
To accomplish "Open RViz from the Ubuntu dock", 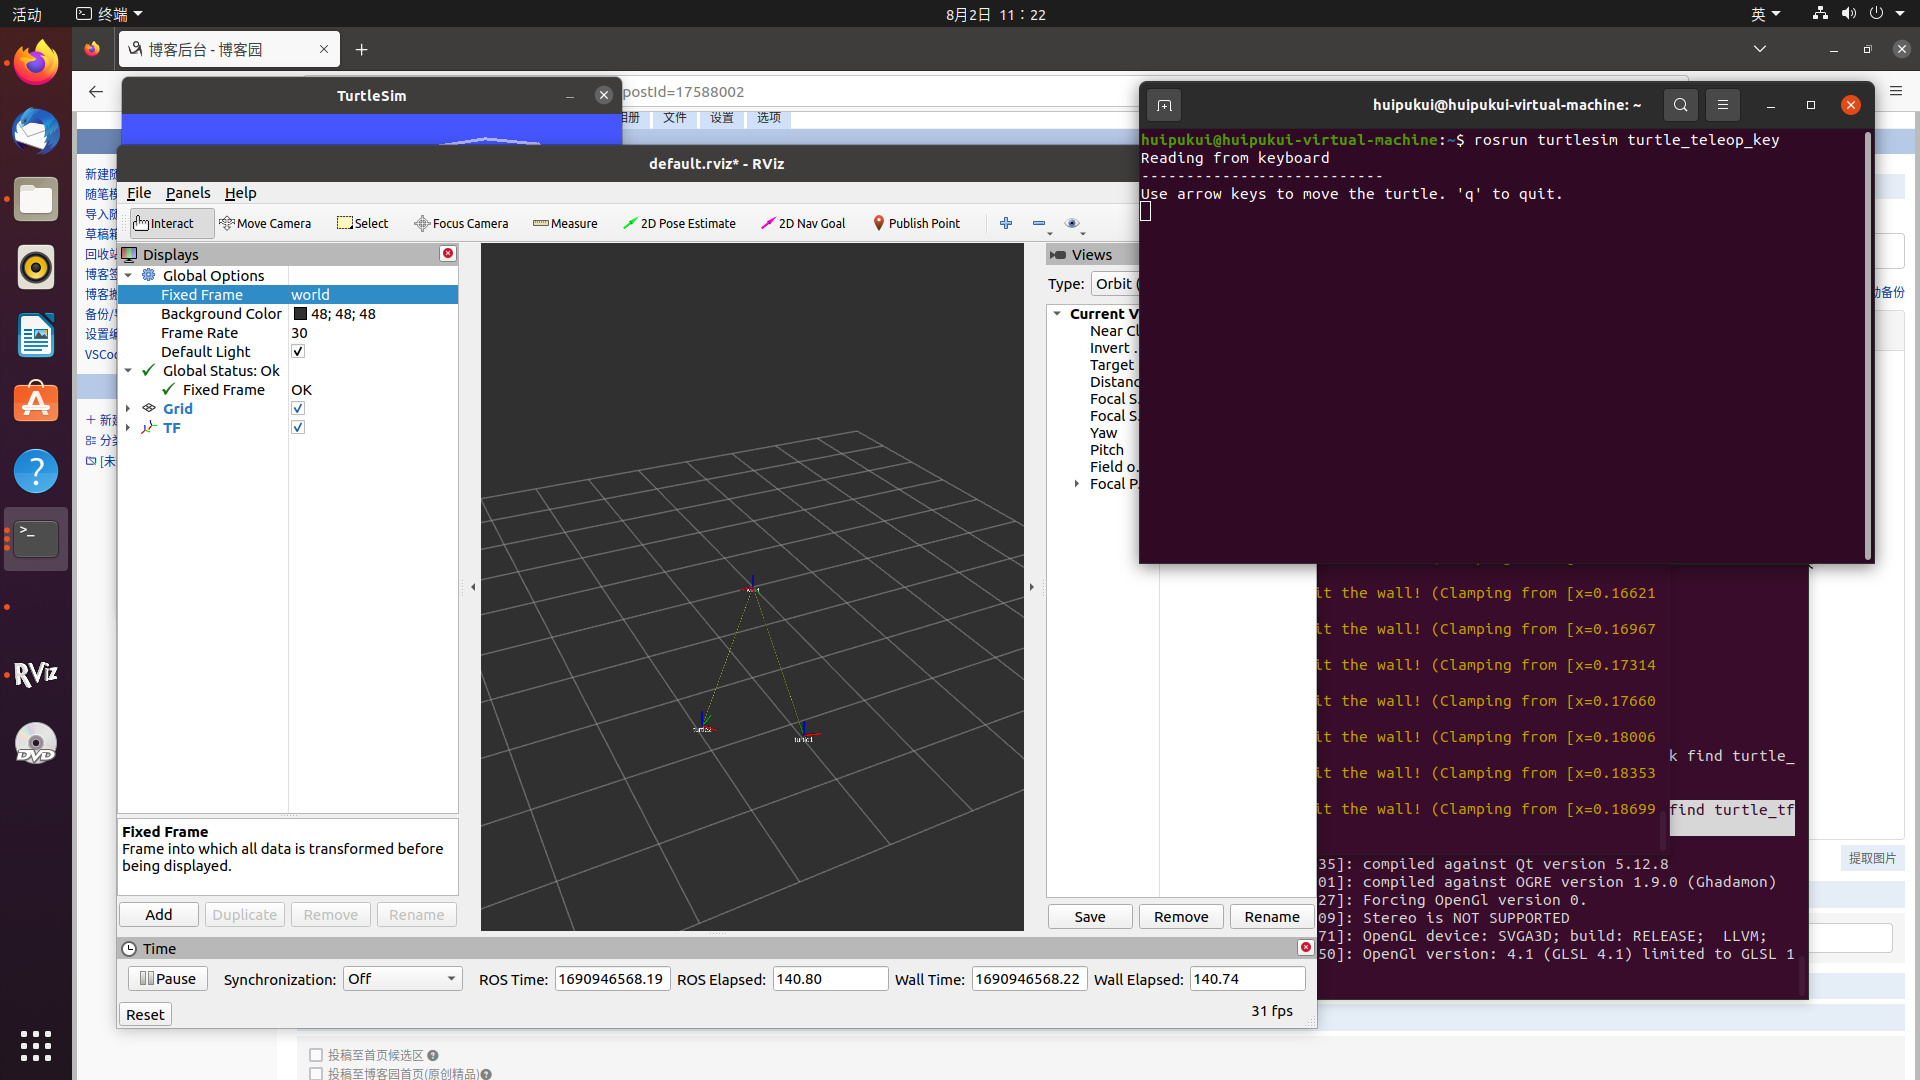I will click(36, 675).
